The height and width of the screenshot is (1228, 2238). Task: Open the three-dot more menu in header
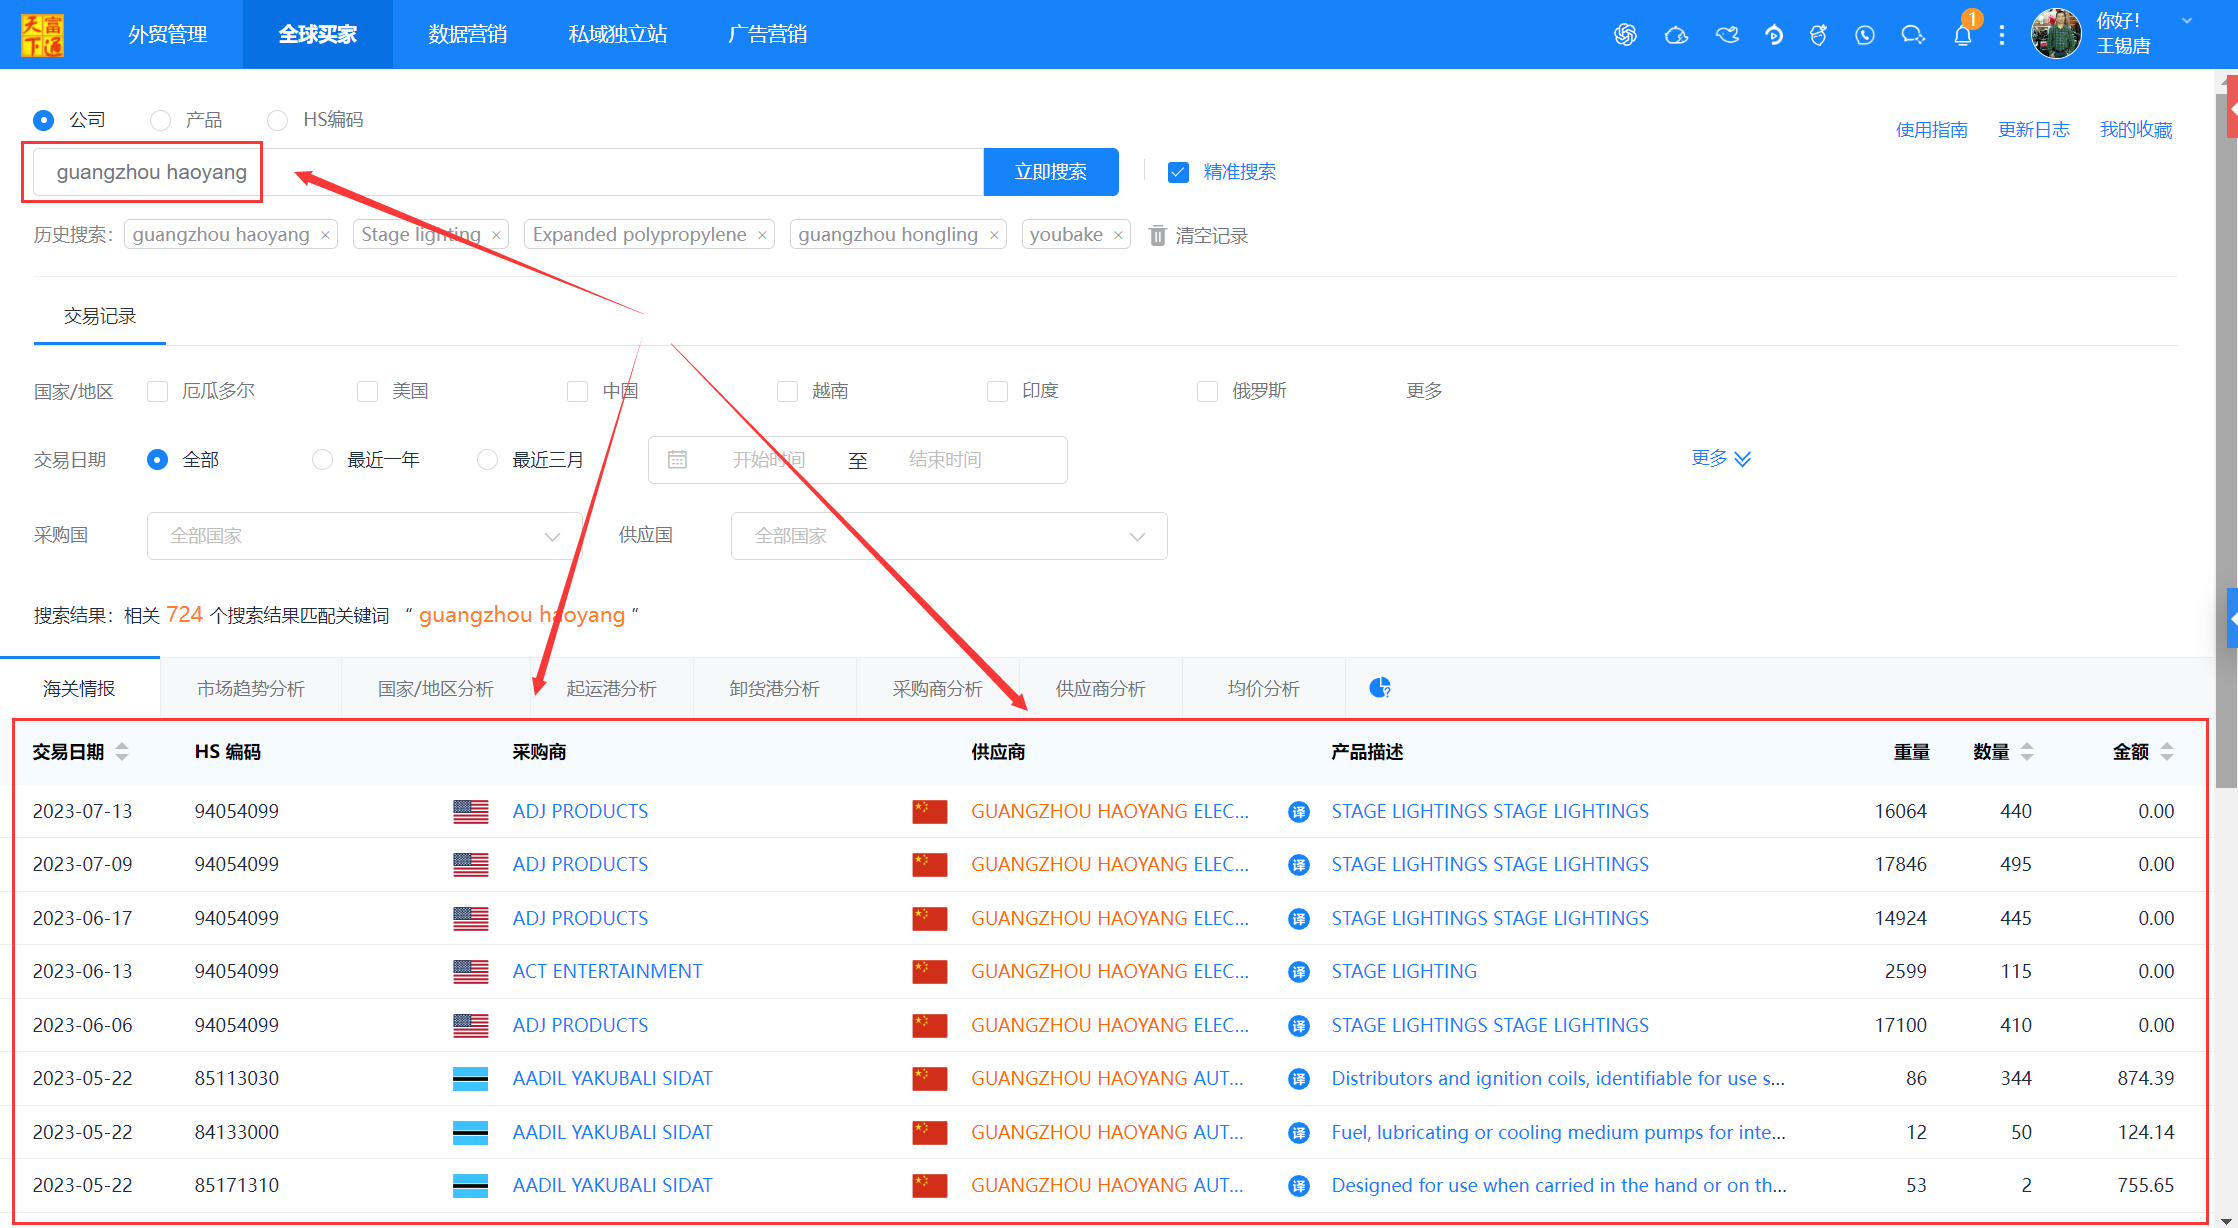point(2002,35)
